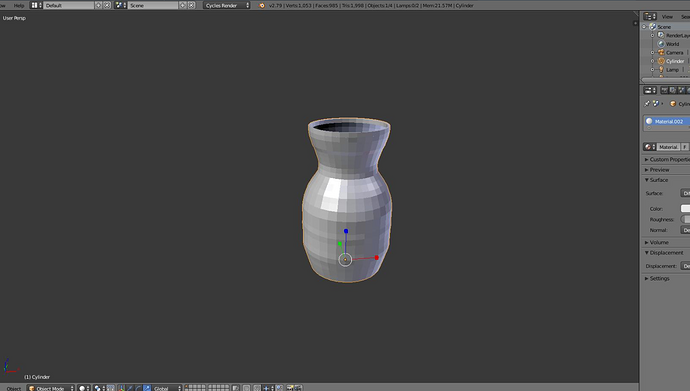Enable the translate manipulator arrow icon
690x391 pixels.
[130, 388]
